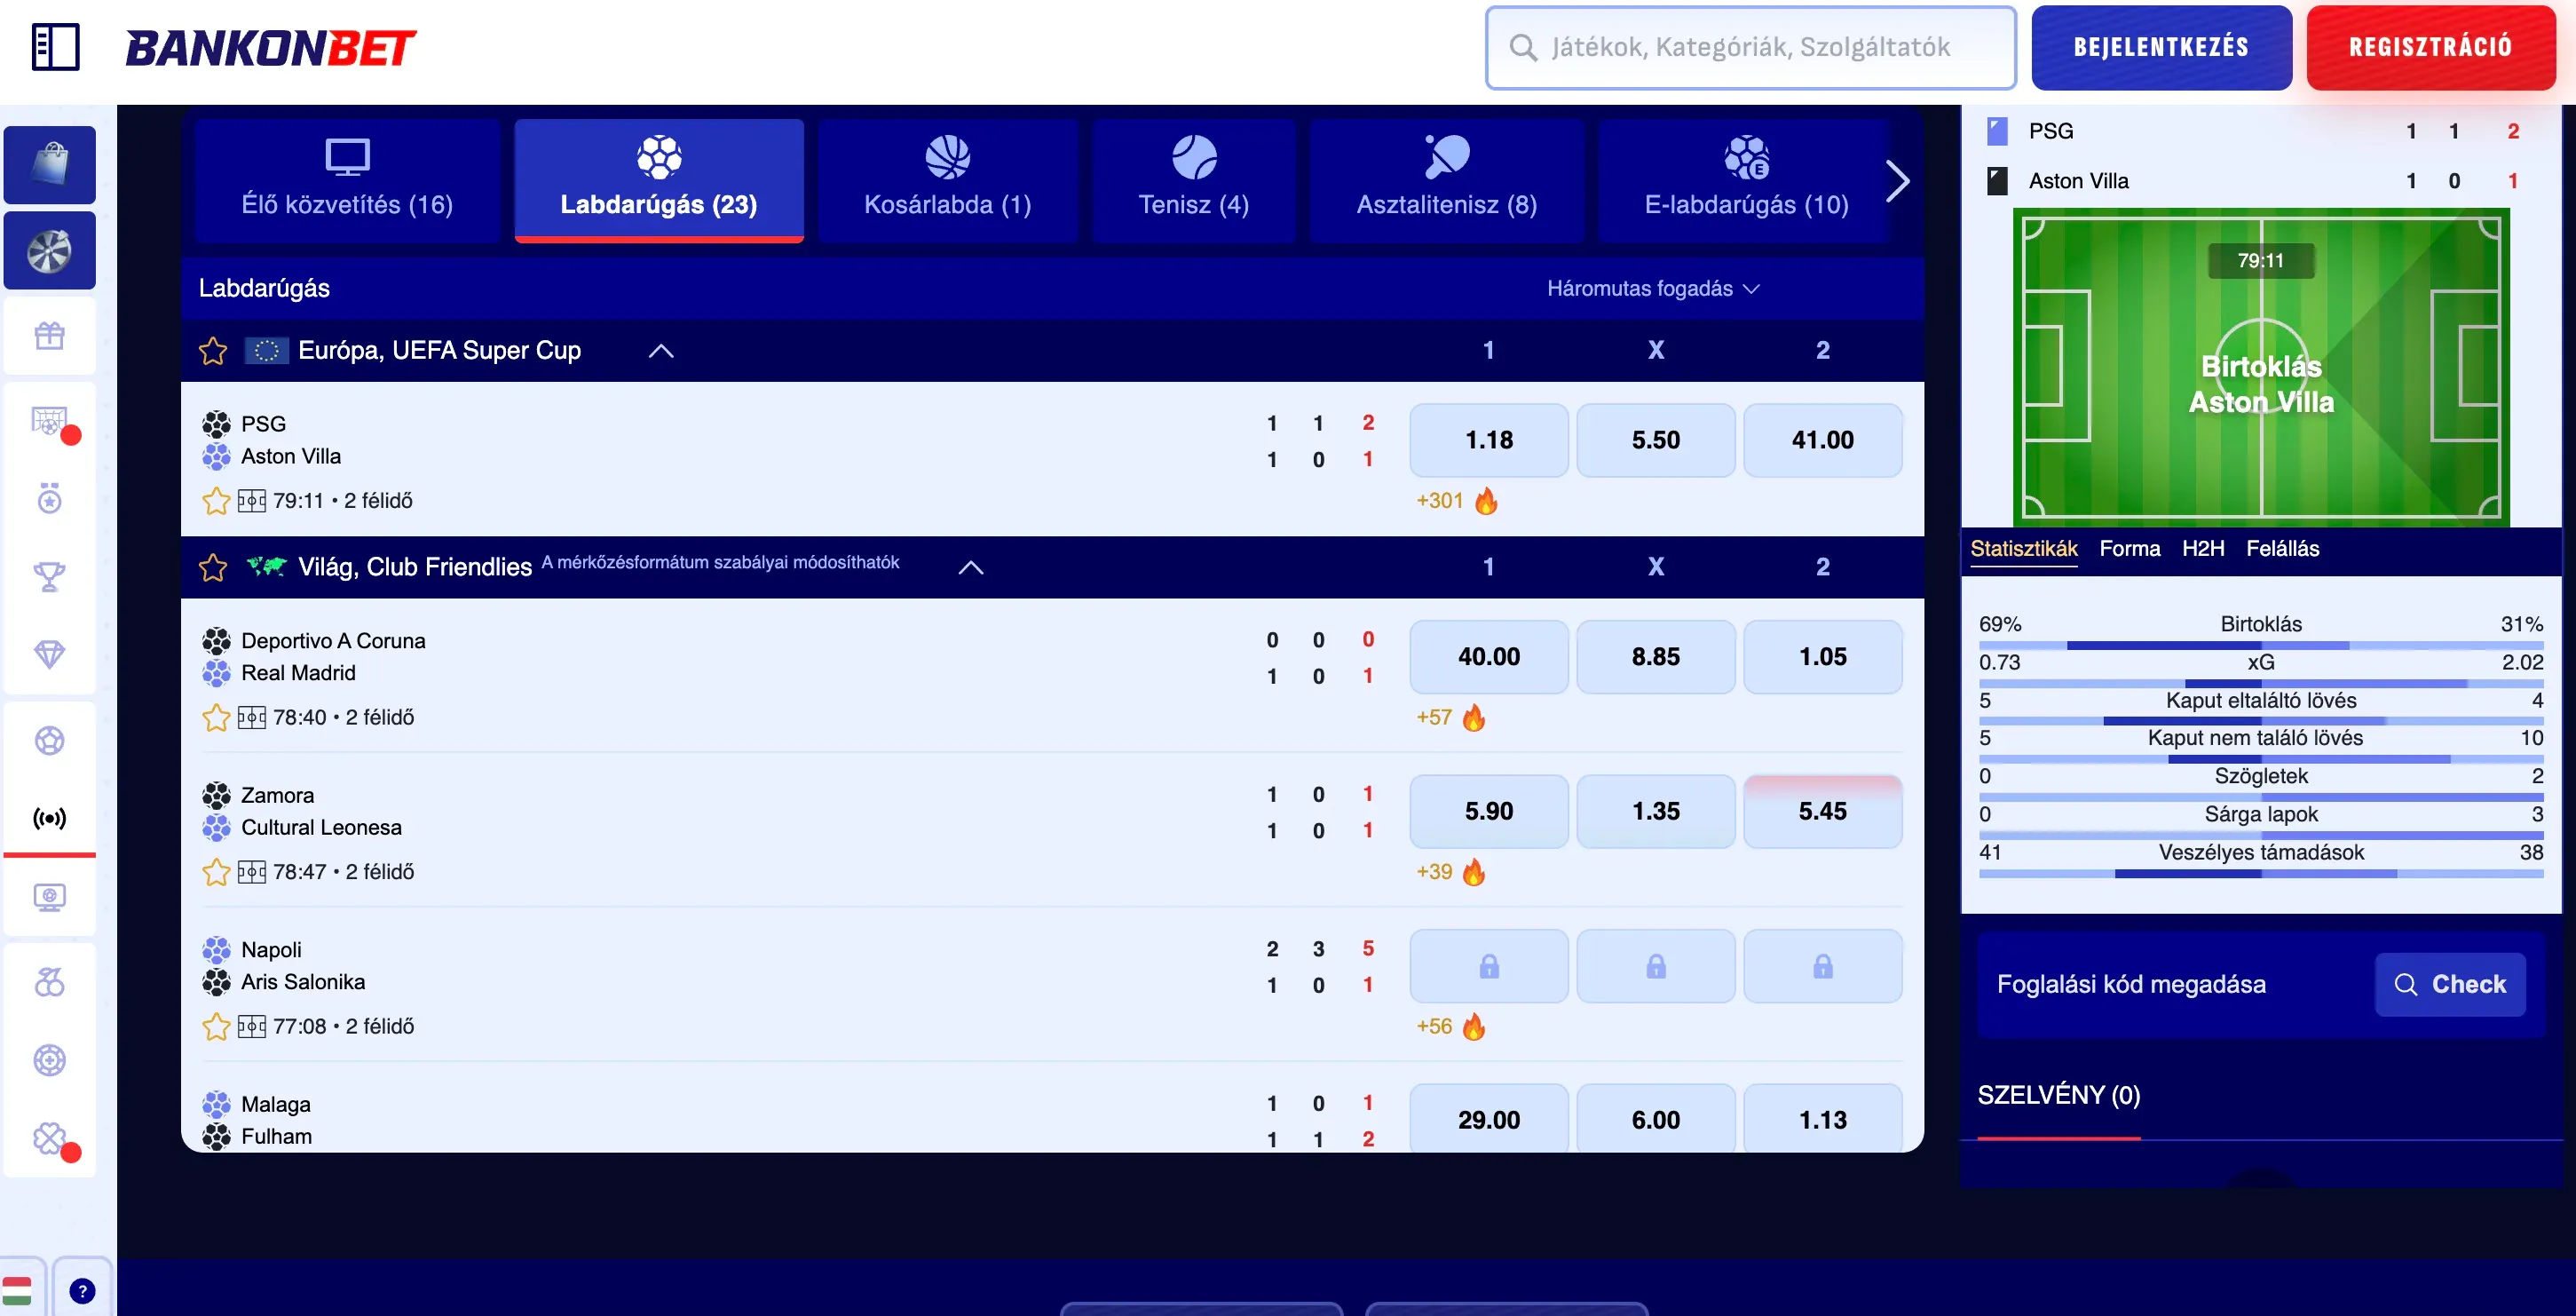Open the clover lucky icon
This screenshot has height=1316, width=2576.
(49, 1138)
